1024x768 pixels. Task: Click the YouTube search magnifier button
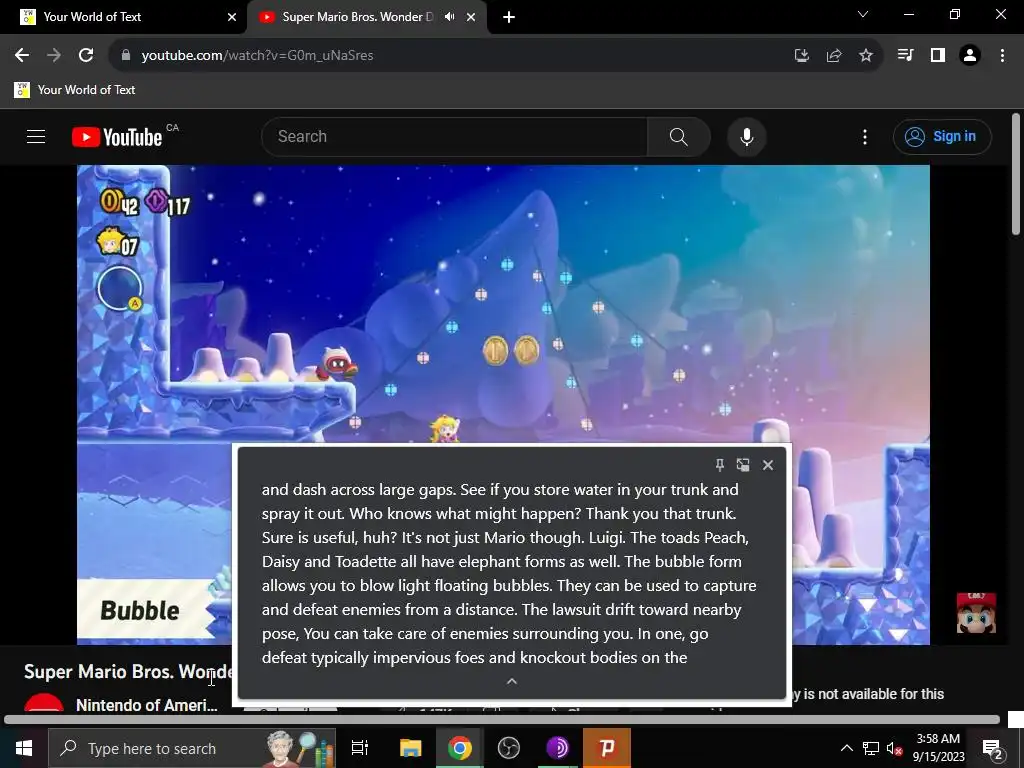click(x=679, y=136)
